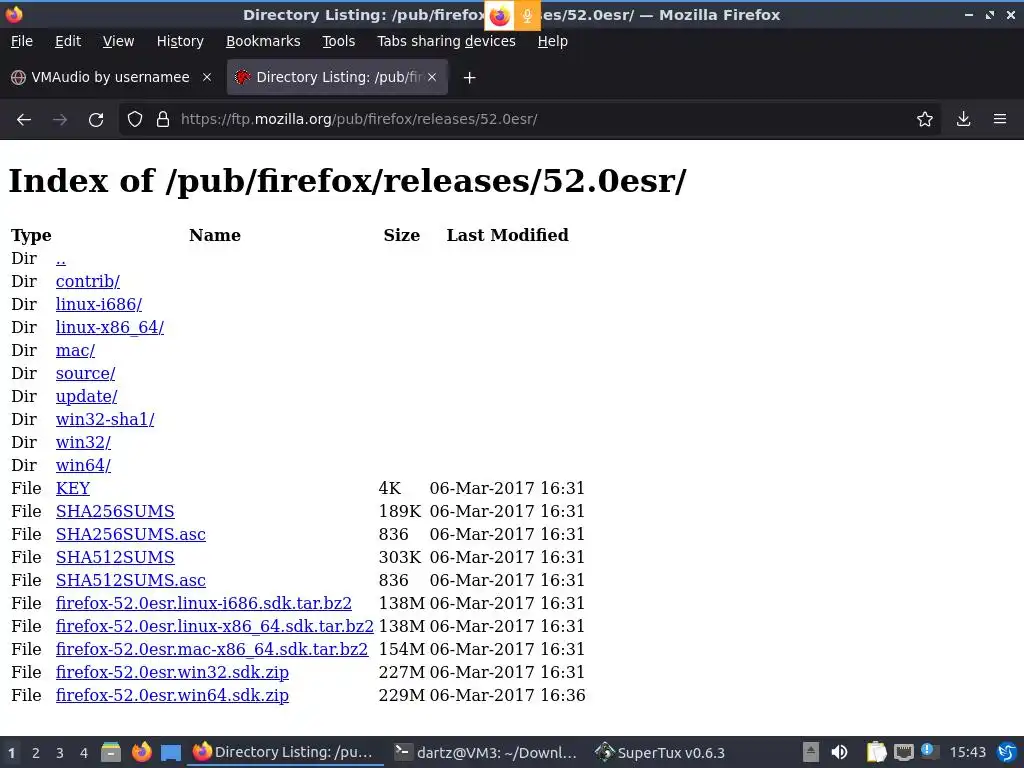Click the forward navigation arrow
Screen dimensions: 1024x768
coord(60,120)
